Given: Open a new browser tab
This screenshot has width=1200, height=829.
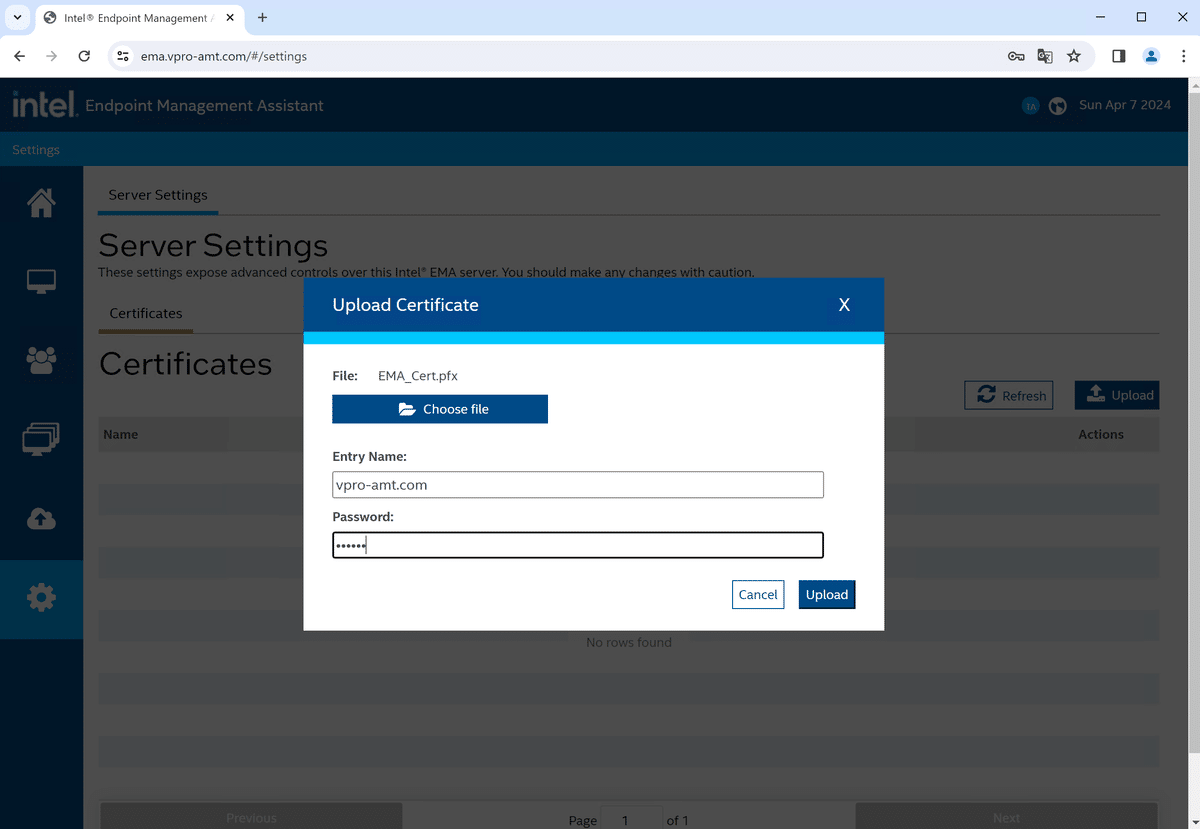Looking at the screenshot, I should point(263,18).
